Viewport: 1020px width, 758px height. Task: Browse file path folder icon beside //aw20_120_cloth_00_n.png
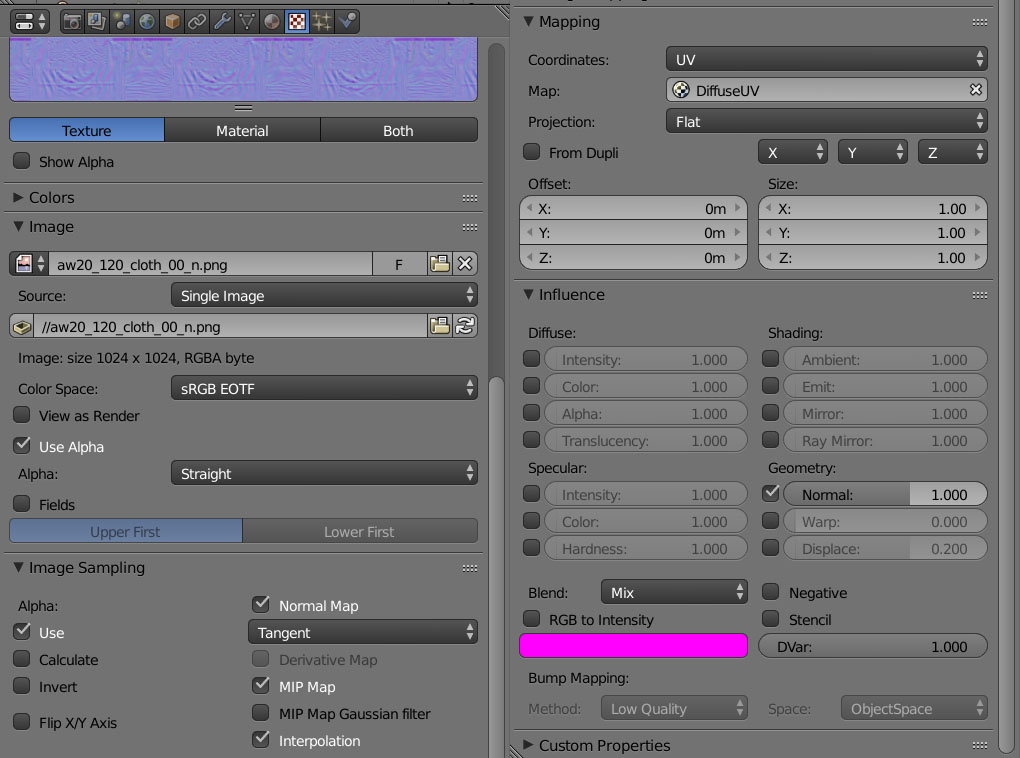(x=440, y=326)
